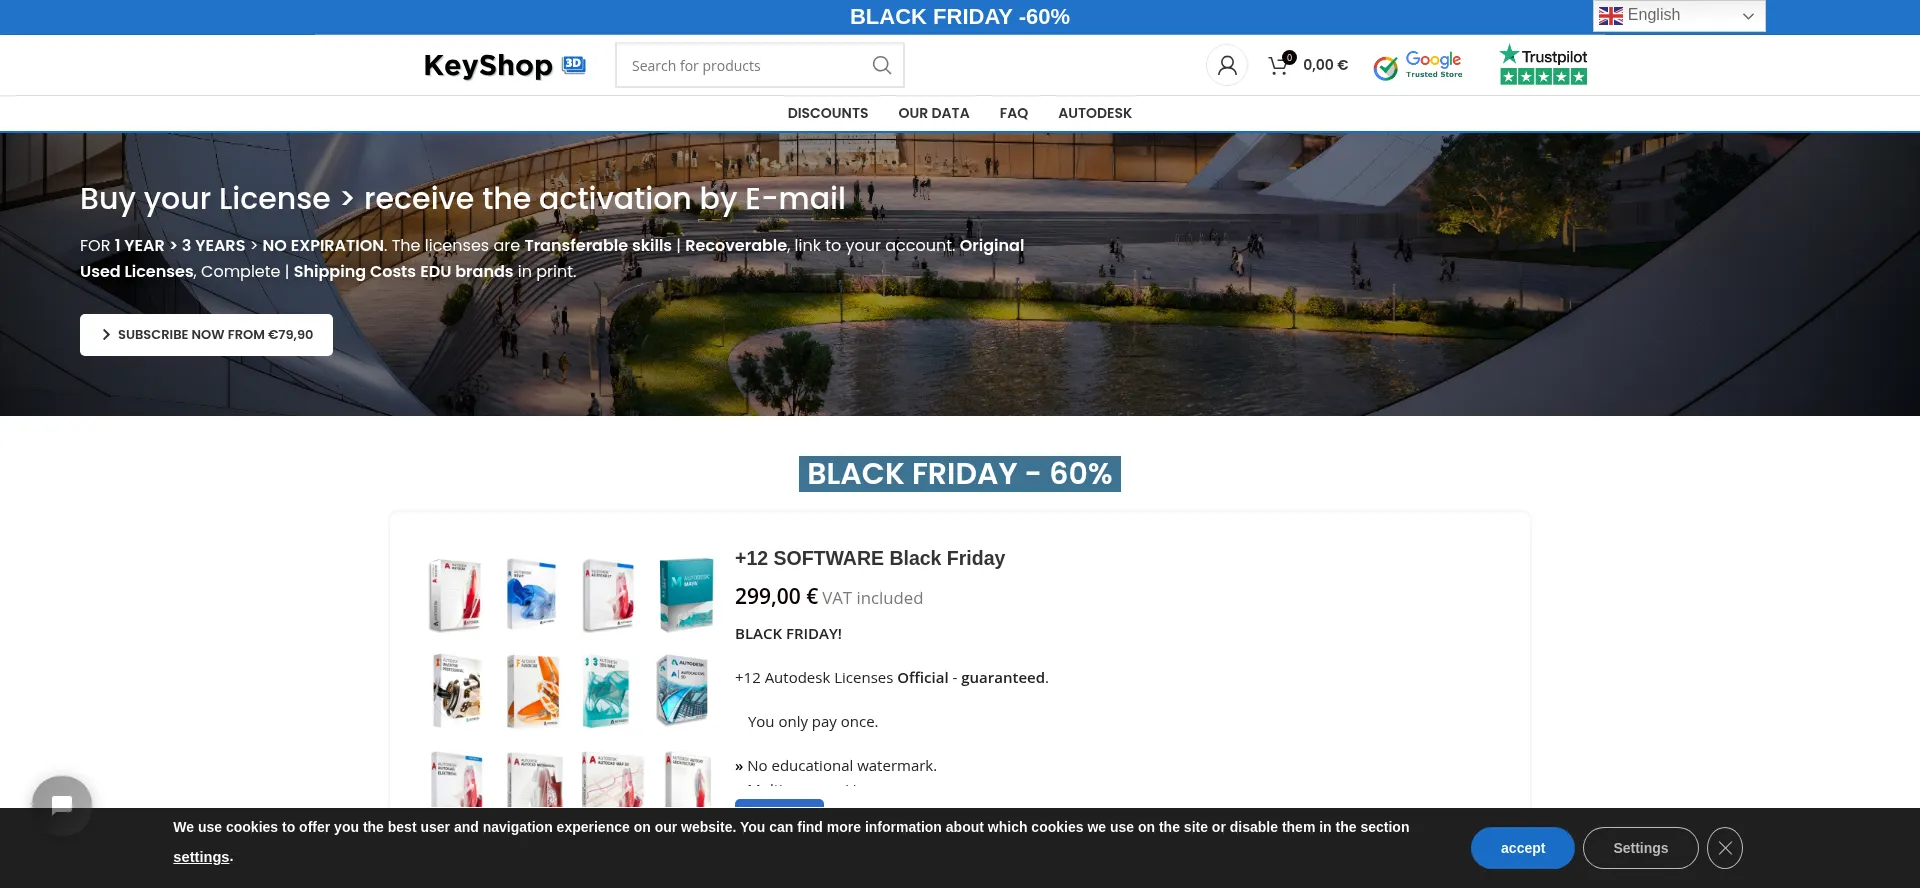
Task: Open the DISCOUNTS menu
Action: coord(828,113)
